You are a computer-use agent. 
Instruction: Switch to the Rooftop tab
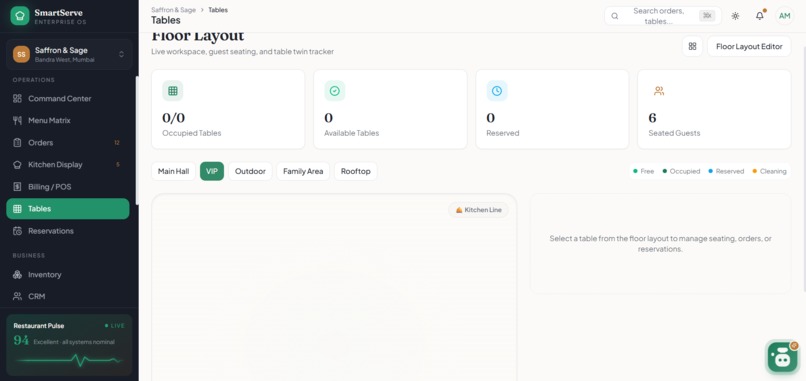click(x=356, y=171)
